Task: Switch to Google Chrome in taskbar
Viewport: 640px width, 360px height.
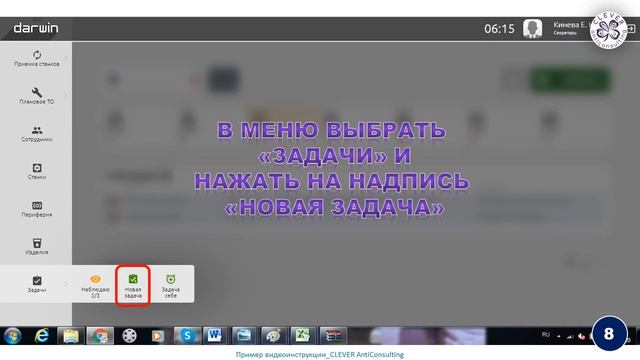Action: point(100,336)
